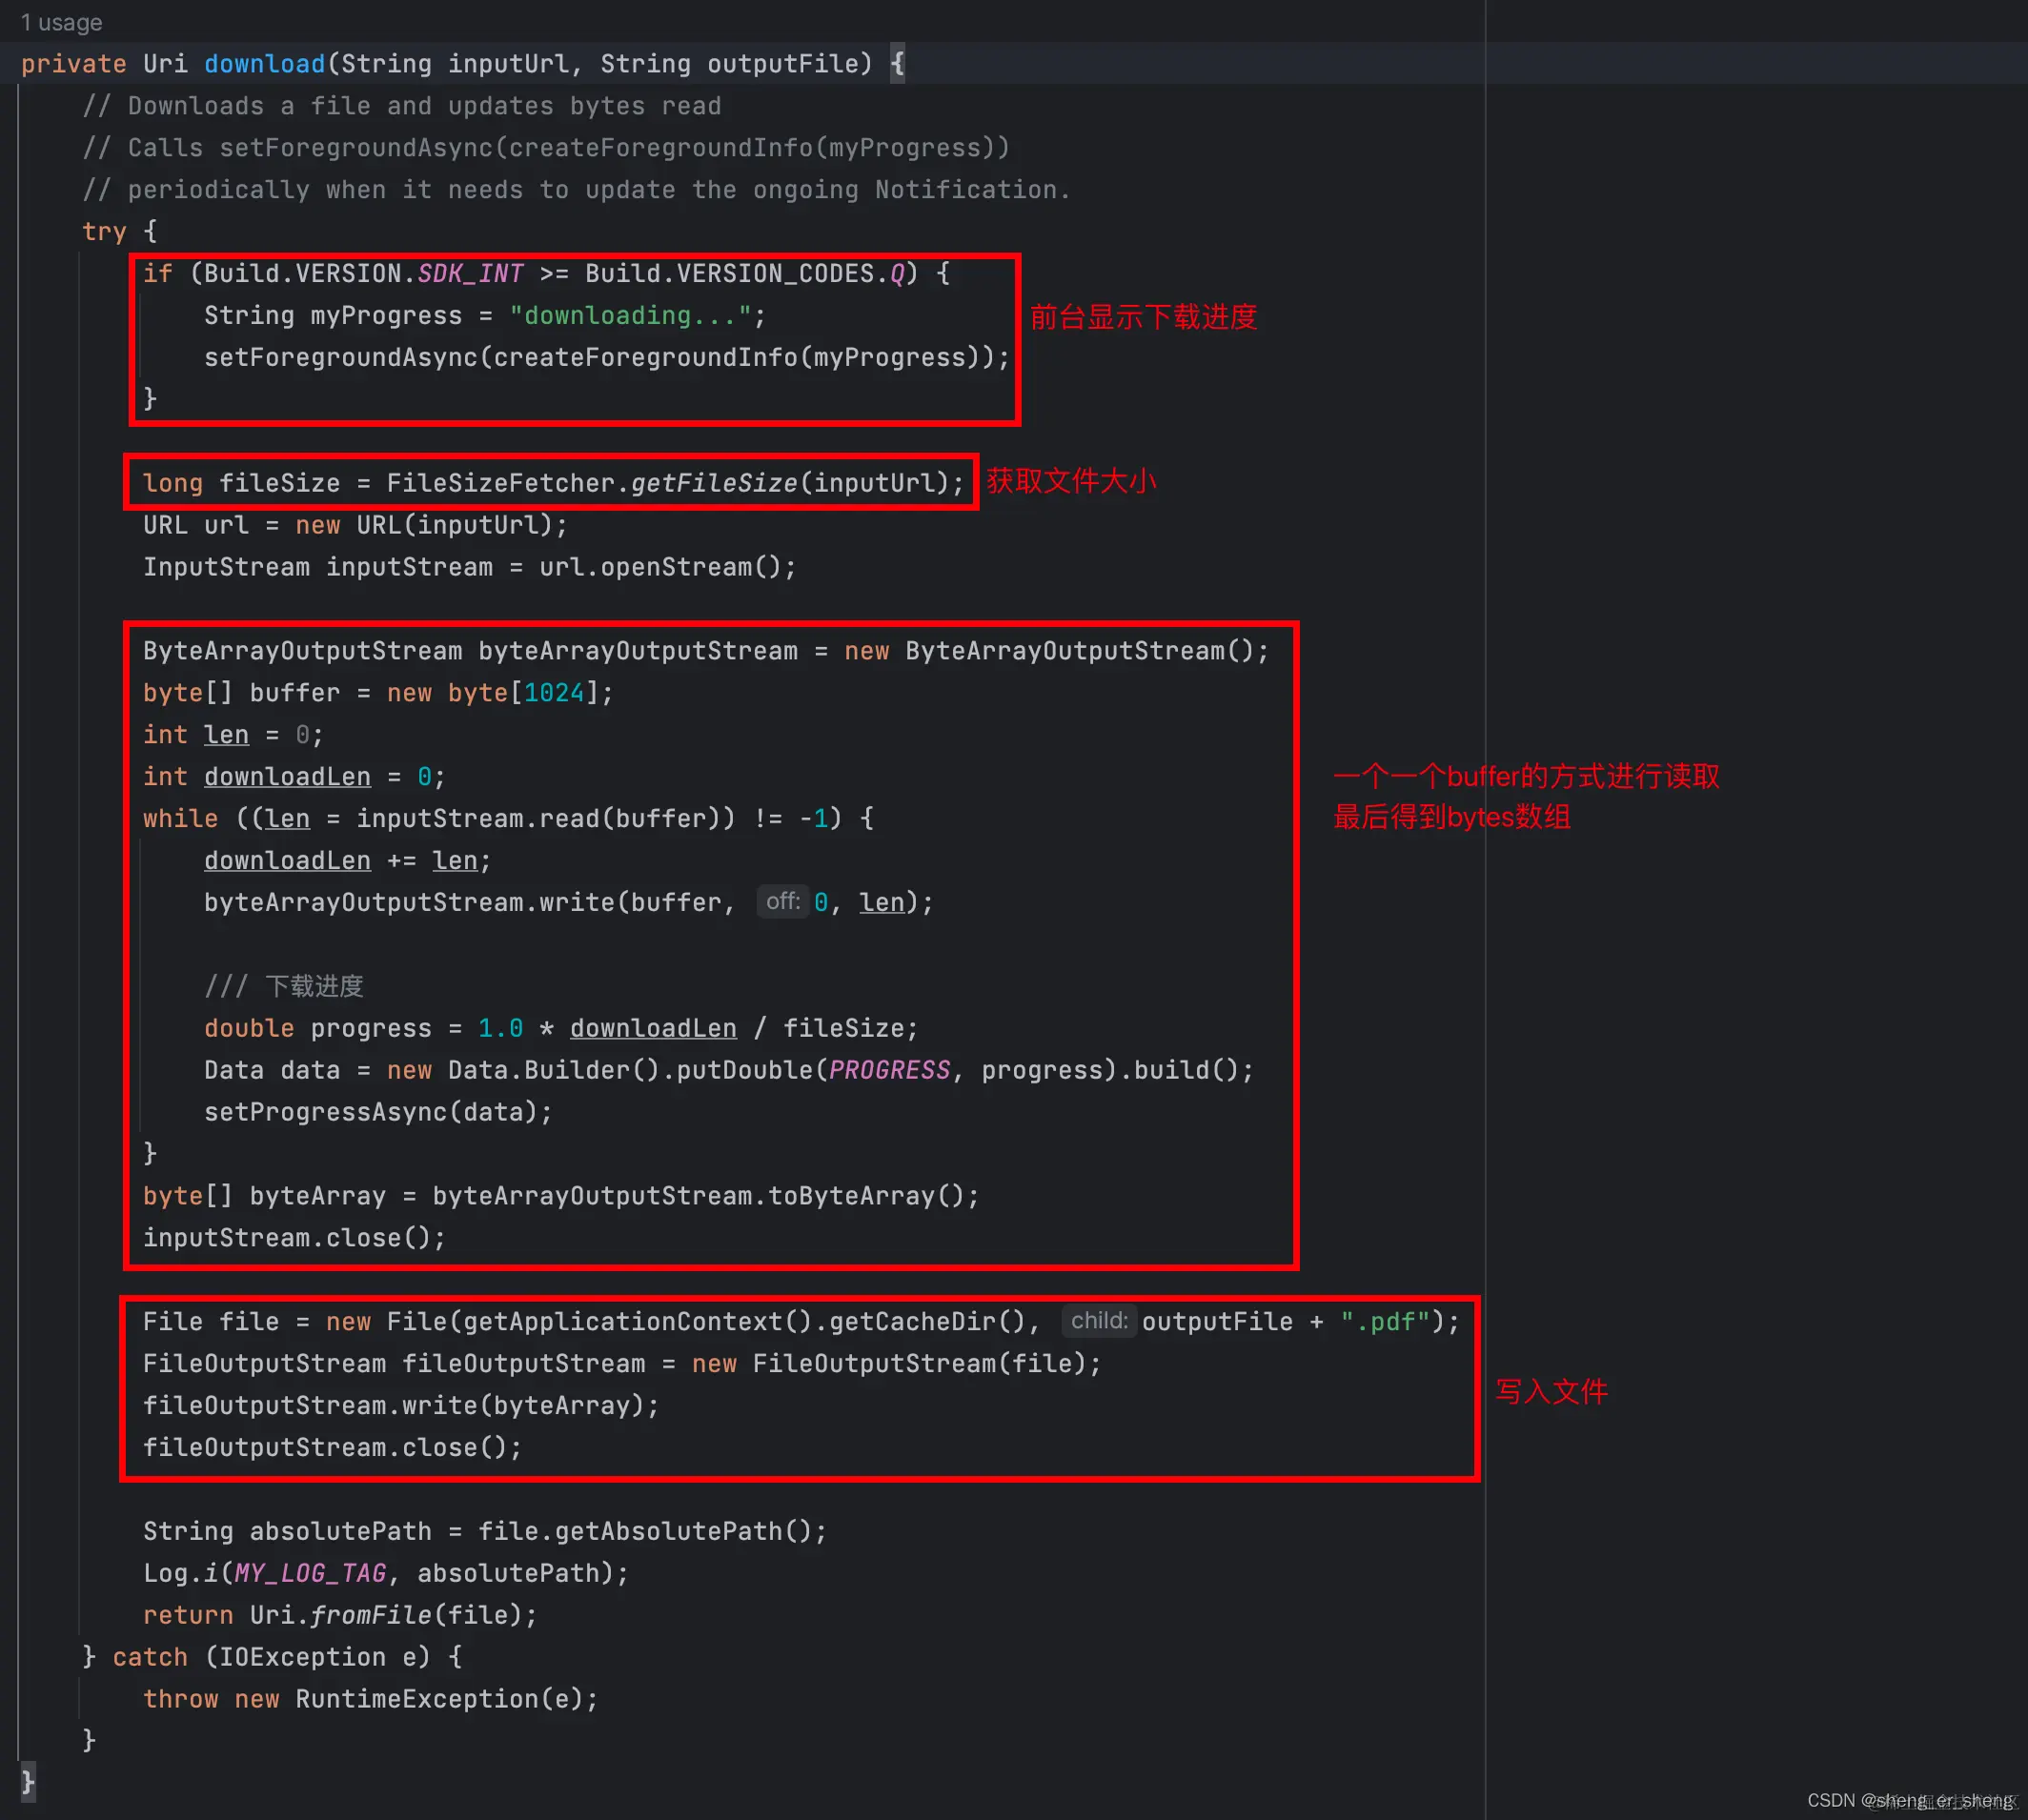The image size is (2028, 1820).
Task: Click the fromFile method in return statement
Action: pyautogui.click(x=371, y=1615)
